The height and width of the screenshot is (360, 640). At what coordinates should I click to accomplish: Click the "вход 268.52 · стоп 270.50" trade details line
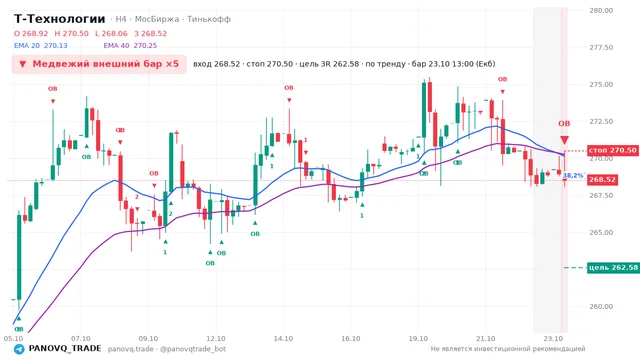click(x=344, y=64)
